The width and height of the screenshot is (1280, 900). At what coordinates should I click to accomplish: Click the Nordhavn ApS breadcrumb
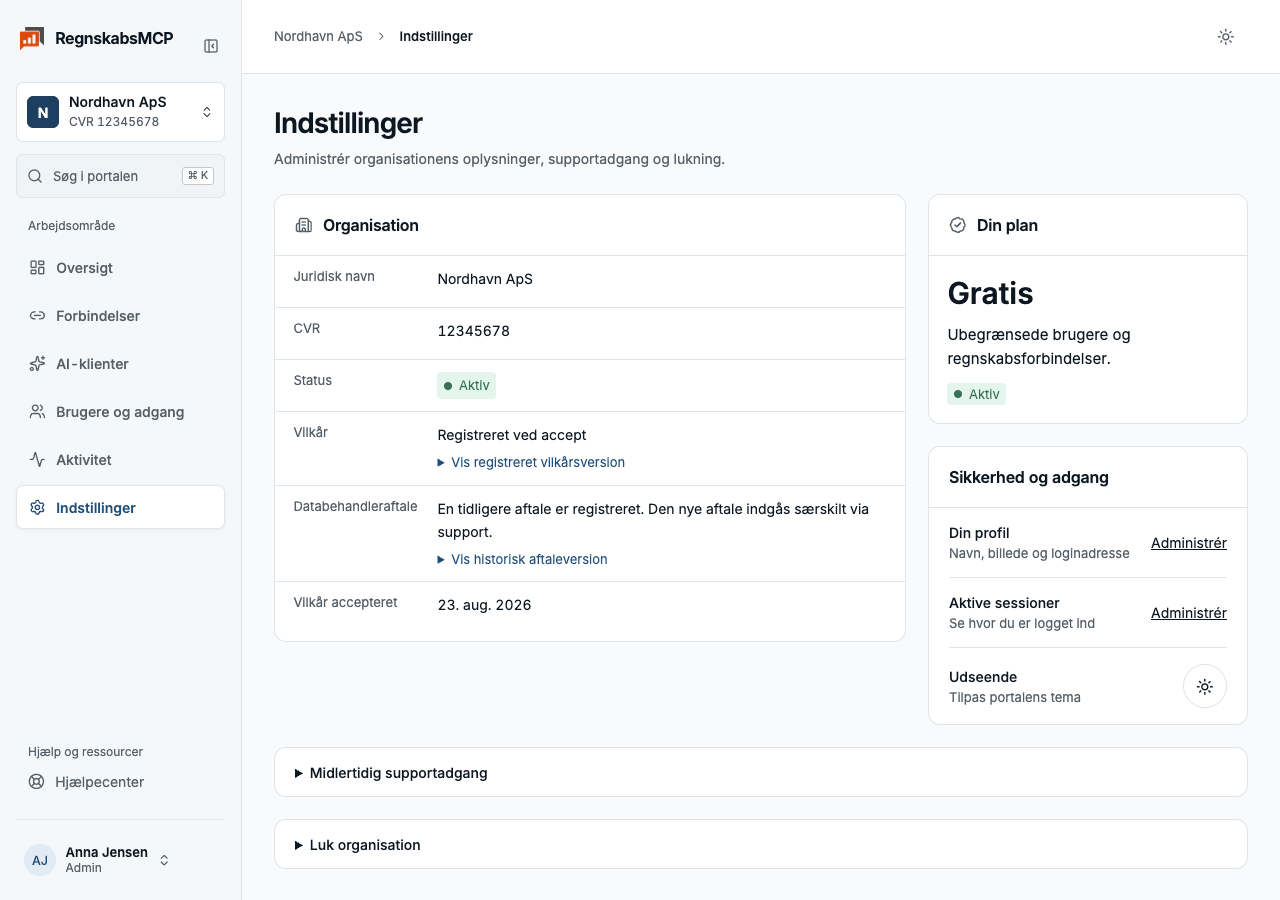(318, 36)
